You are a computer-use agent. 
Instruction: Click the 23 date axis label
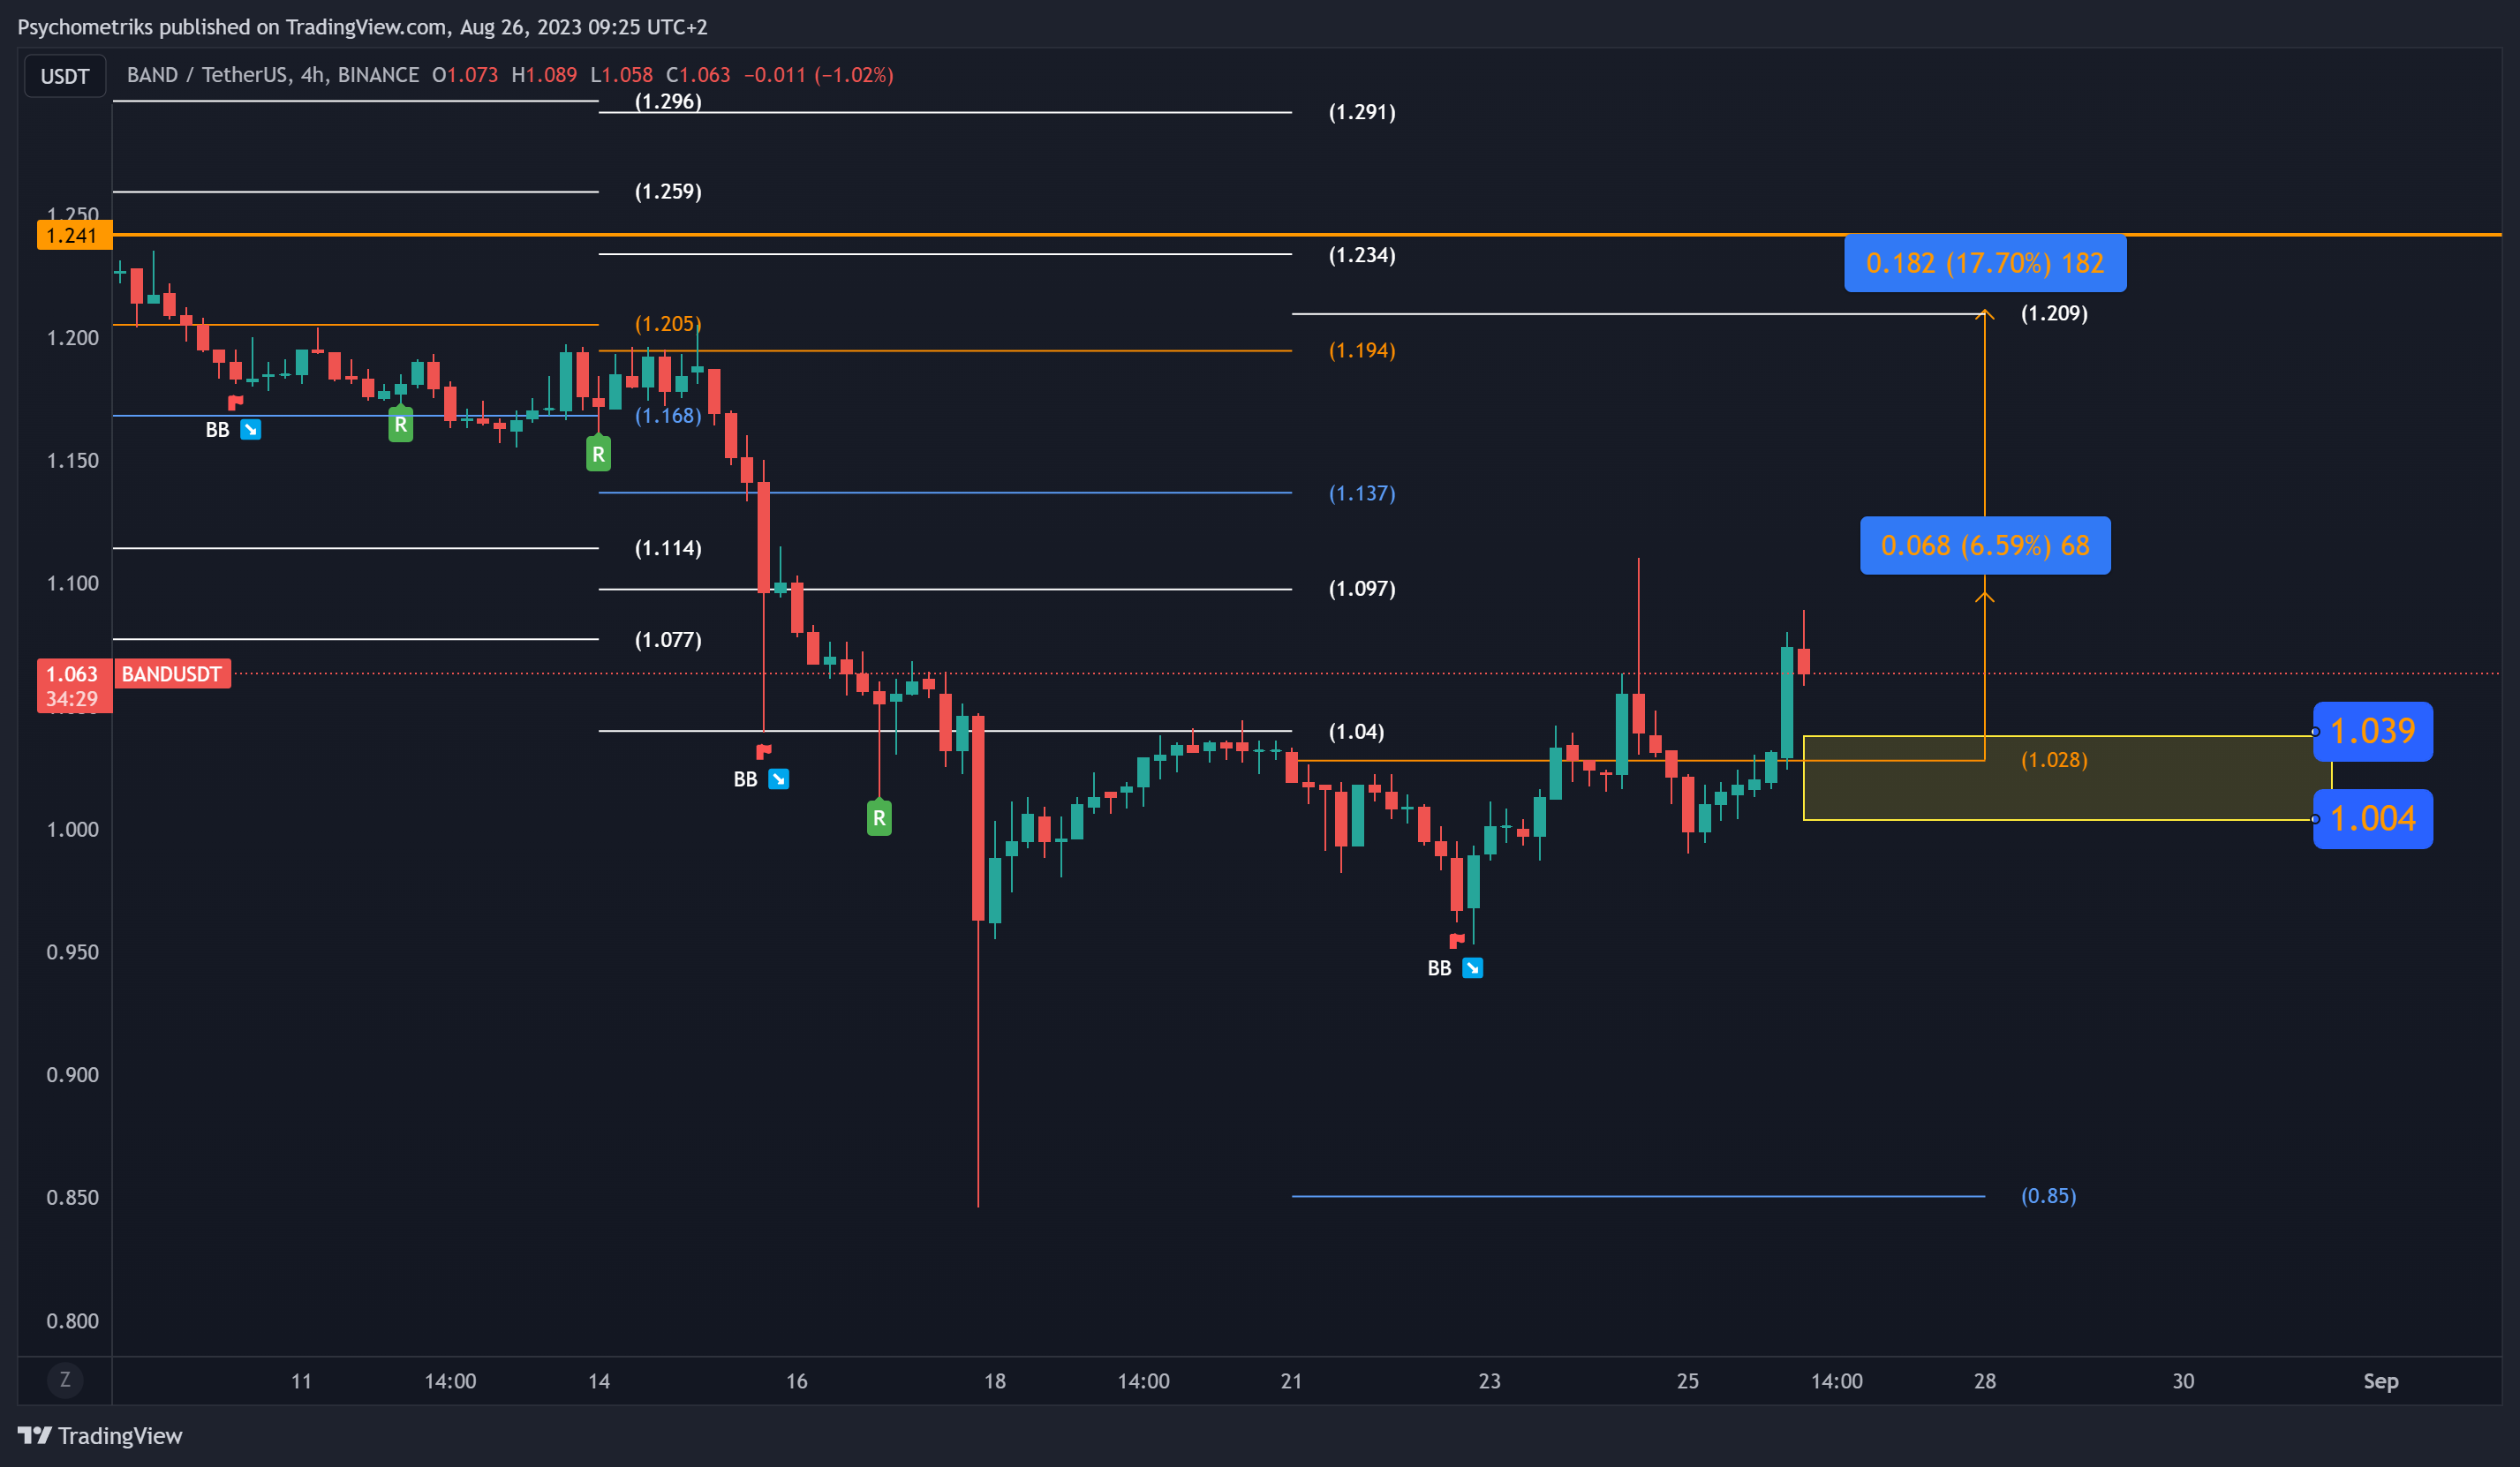(x=1490, y=1381)
